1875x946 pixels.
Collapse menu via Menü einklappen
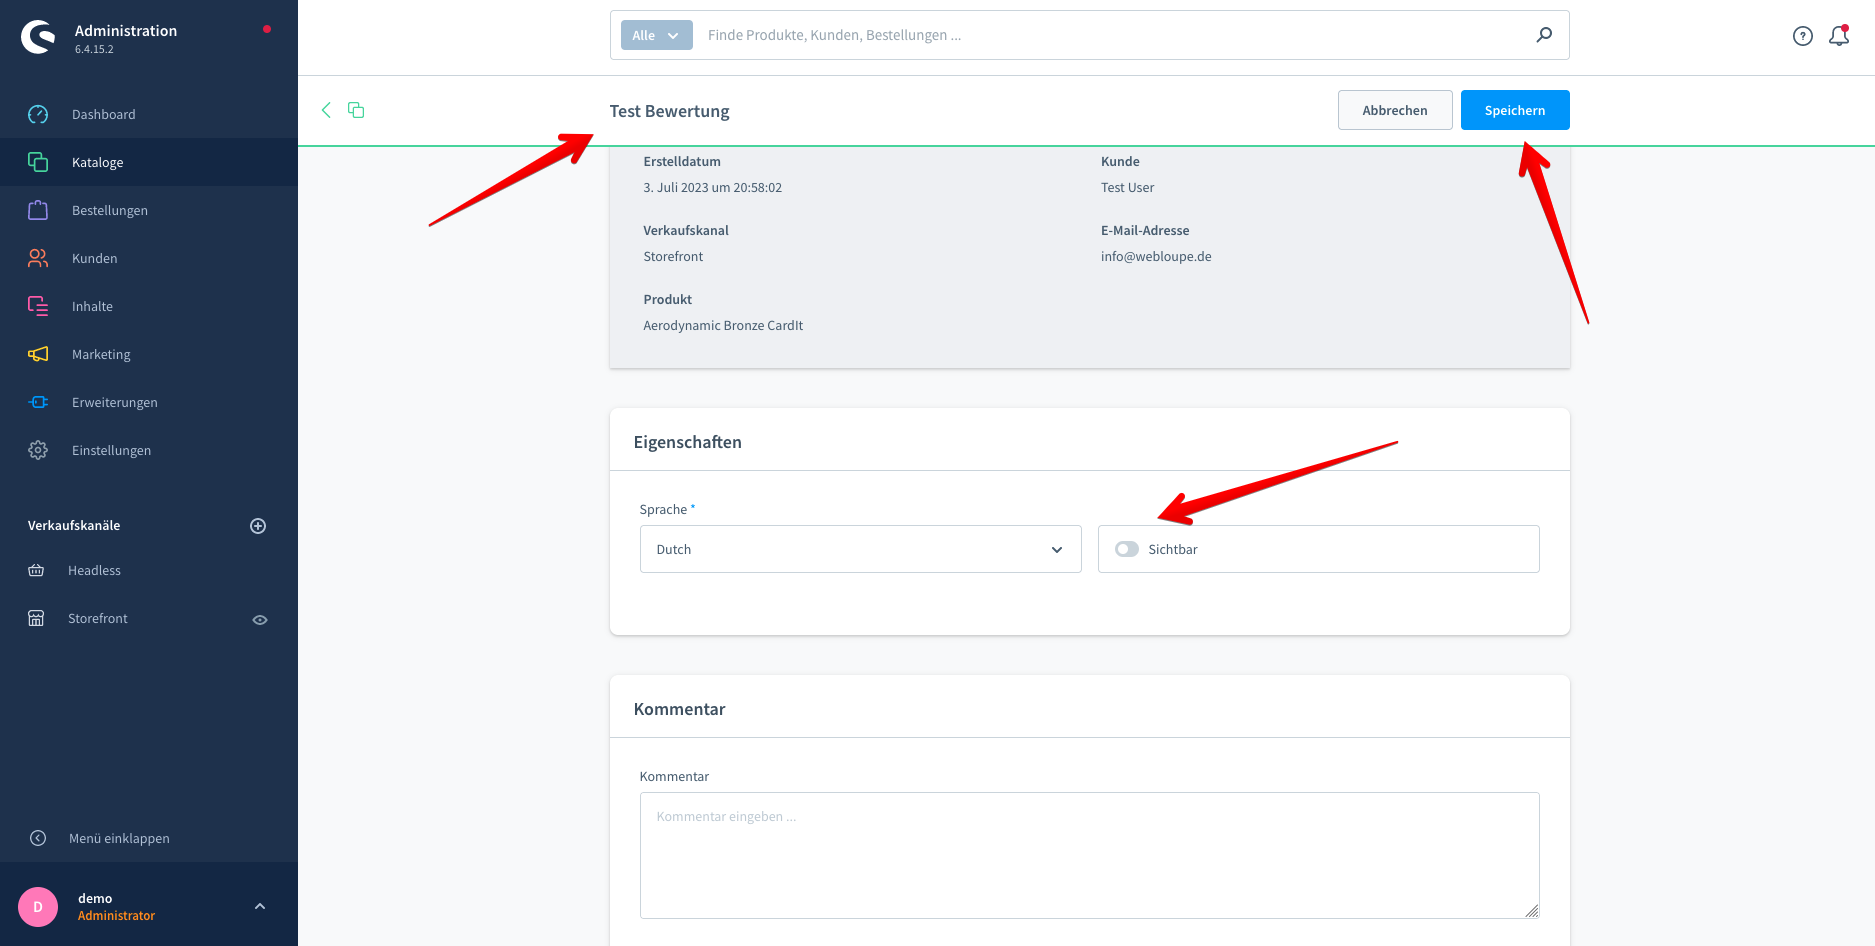pyautogui.click(x=118, y=838)
